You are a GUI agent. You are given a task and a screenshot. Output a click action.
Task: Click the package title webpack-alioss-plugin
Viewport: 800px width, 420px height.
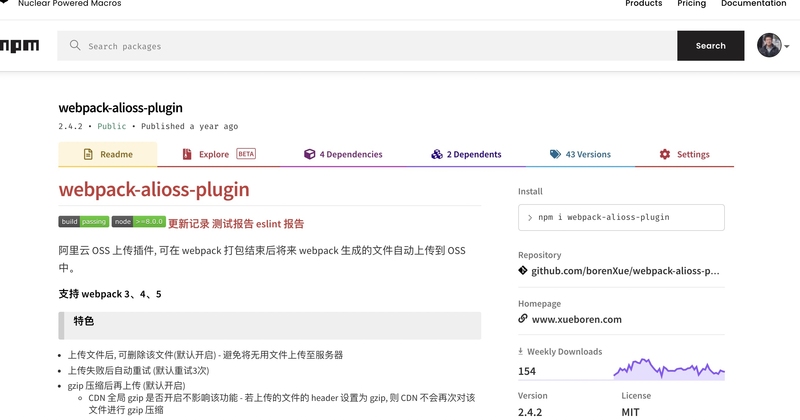coord(120,108)
